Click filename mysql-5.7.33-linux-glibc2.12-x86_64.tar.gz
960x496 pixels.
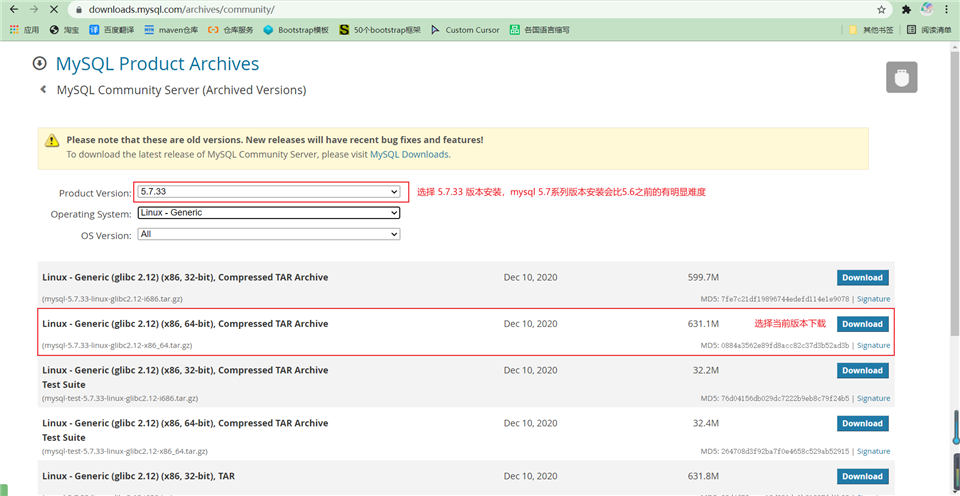pyautogui.click(x=117, y=345)
